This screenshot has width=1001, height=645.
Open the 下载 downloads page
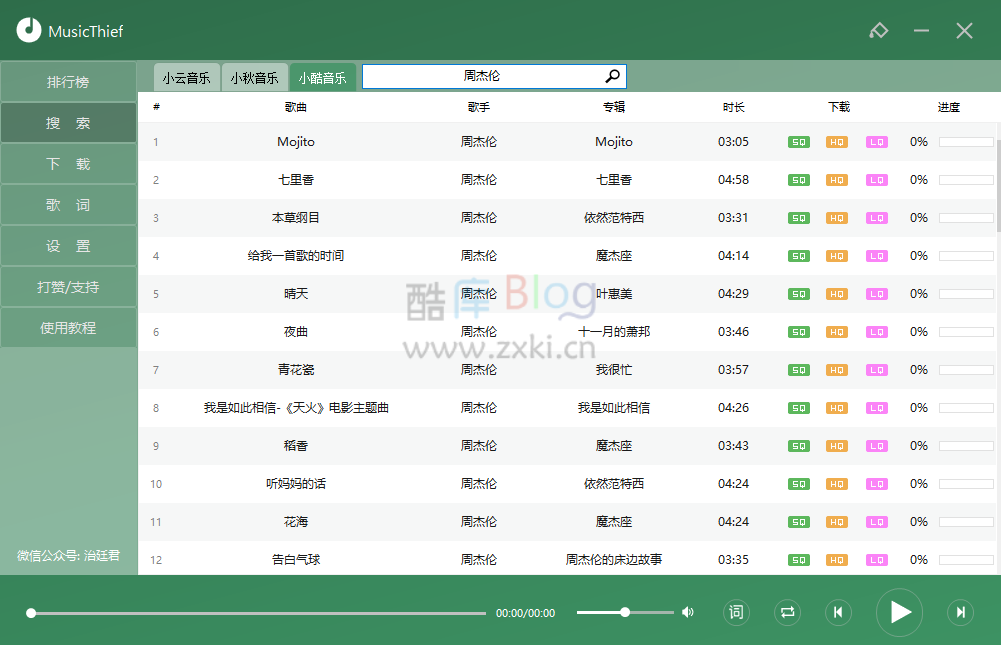[x=68, y=163]
